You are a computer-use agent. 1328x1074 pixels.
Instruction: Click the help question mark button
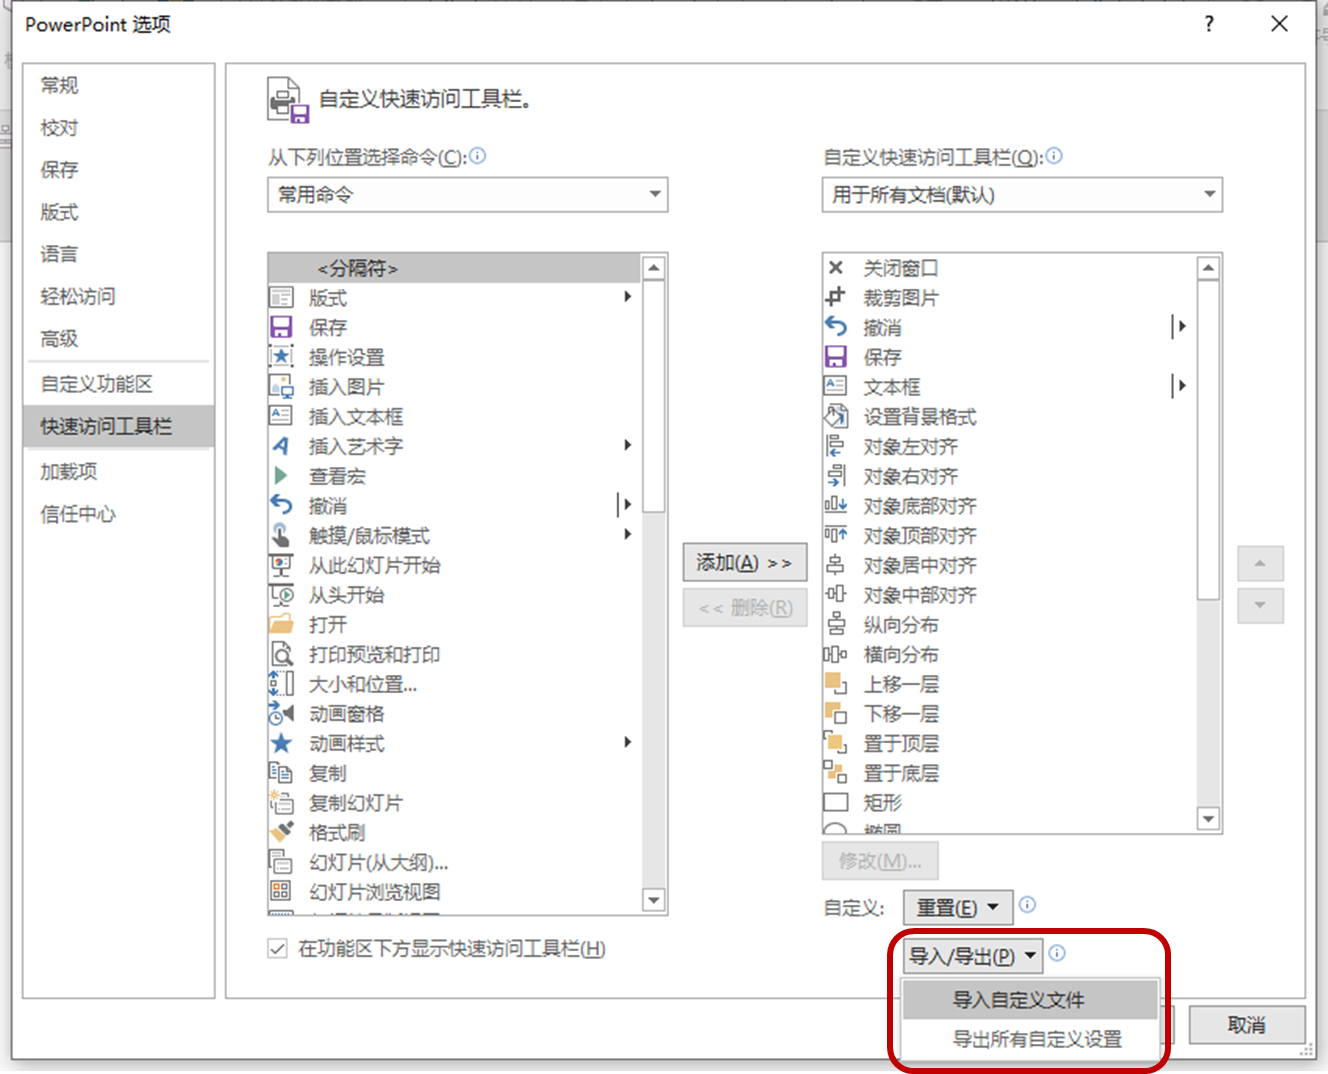tap(1209, 24)
